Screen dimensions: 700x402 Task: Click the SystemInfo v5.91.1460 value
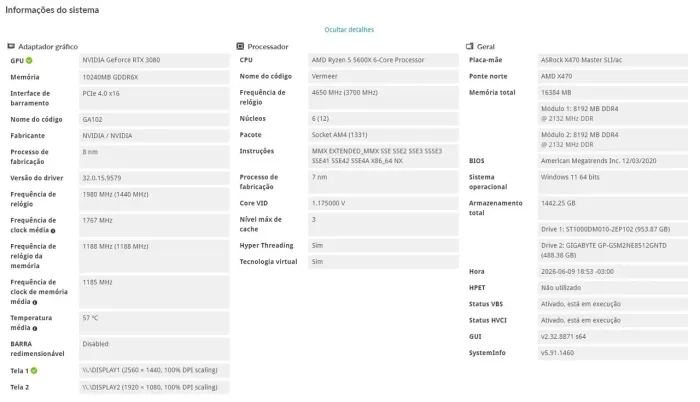(613, 353)
